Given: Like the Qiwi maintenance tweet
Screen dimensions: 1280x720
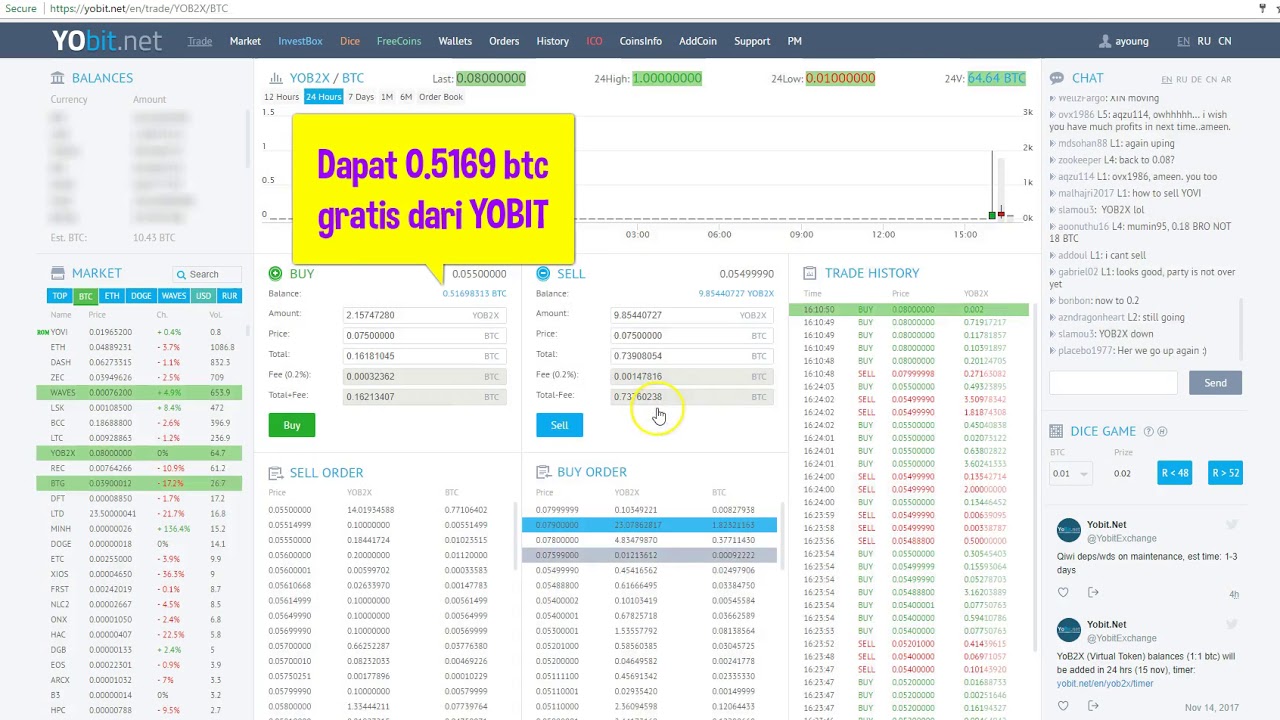Looking at the screenshot, I should 1063,593.
